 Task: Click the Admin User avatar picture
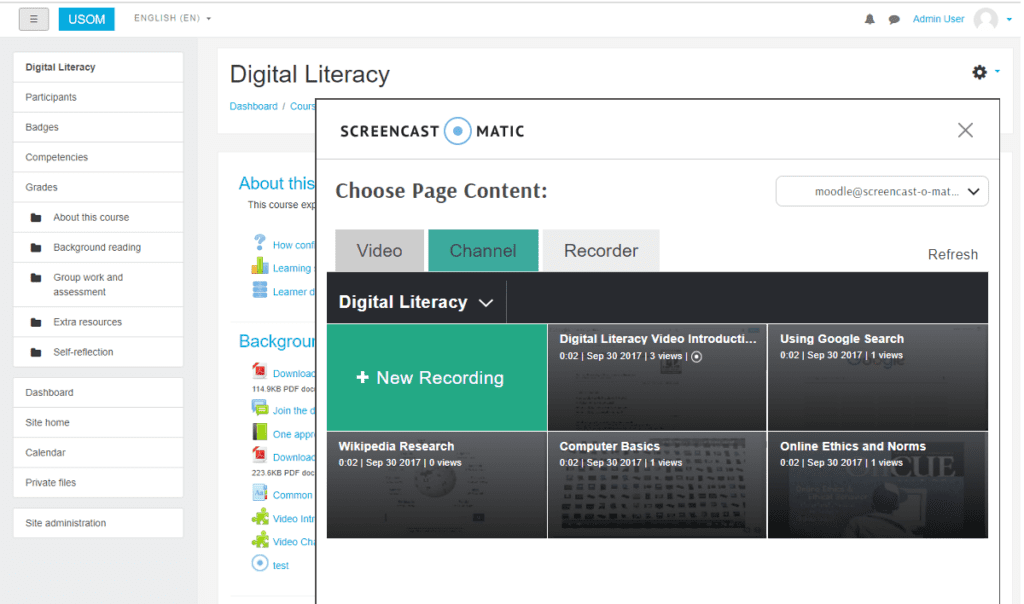pyautogui.click(x=985, y=19)
